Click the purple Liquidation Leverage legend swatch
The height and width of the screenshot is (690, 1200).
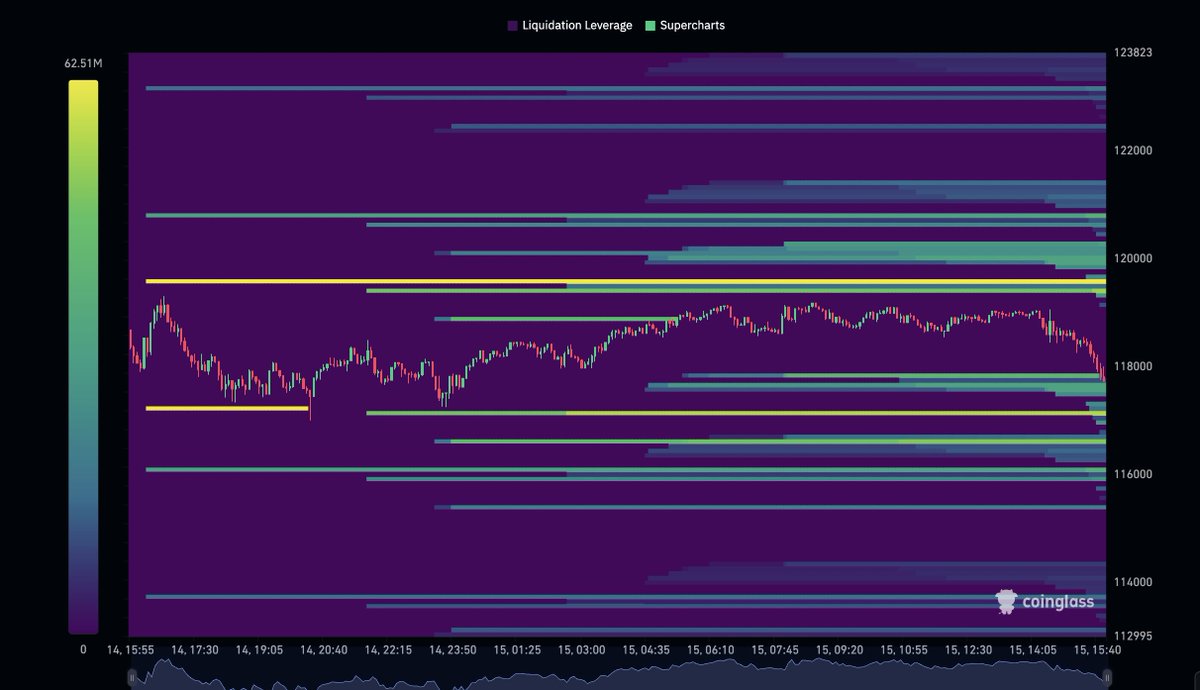tap(512, 25)
